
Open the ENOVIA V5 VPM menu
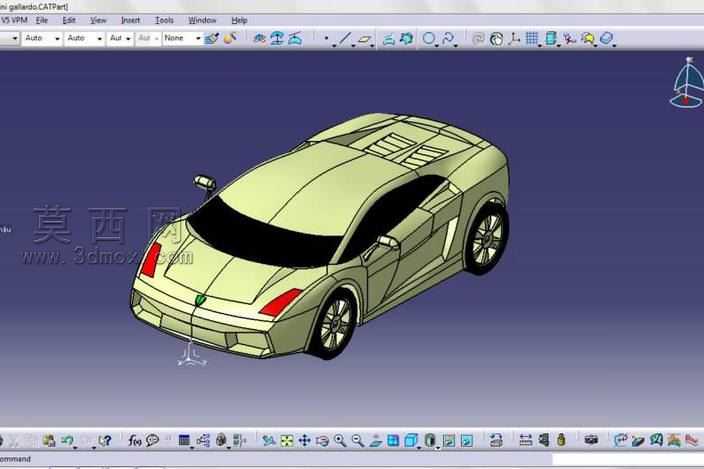point(14,20)
